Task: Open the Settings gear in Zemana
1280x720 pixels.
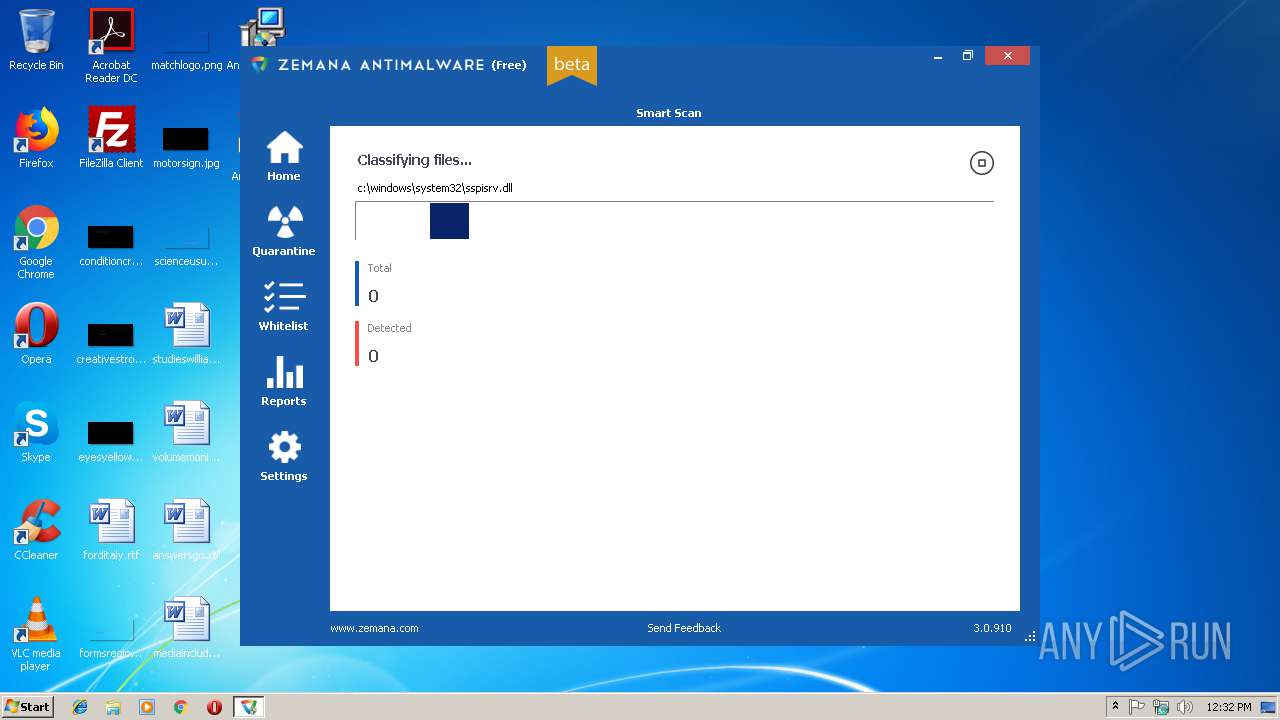Action: click(284, 456)
